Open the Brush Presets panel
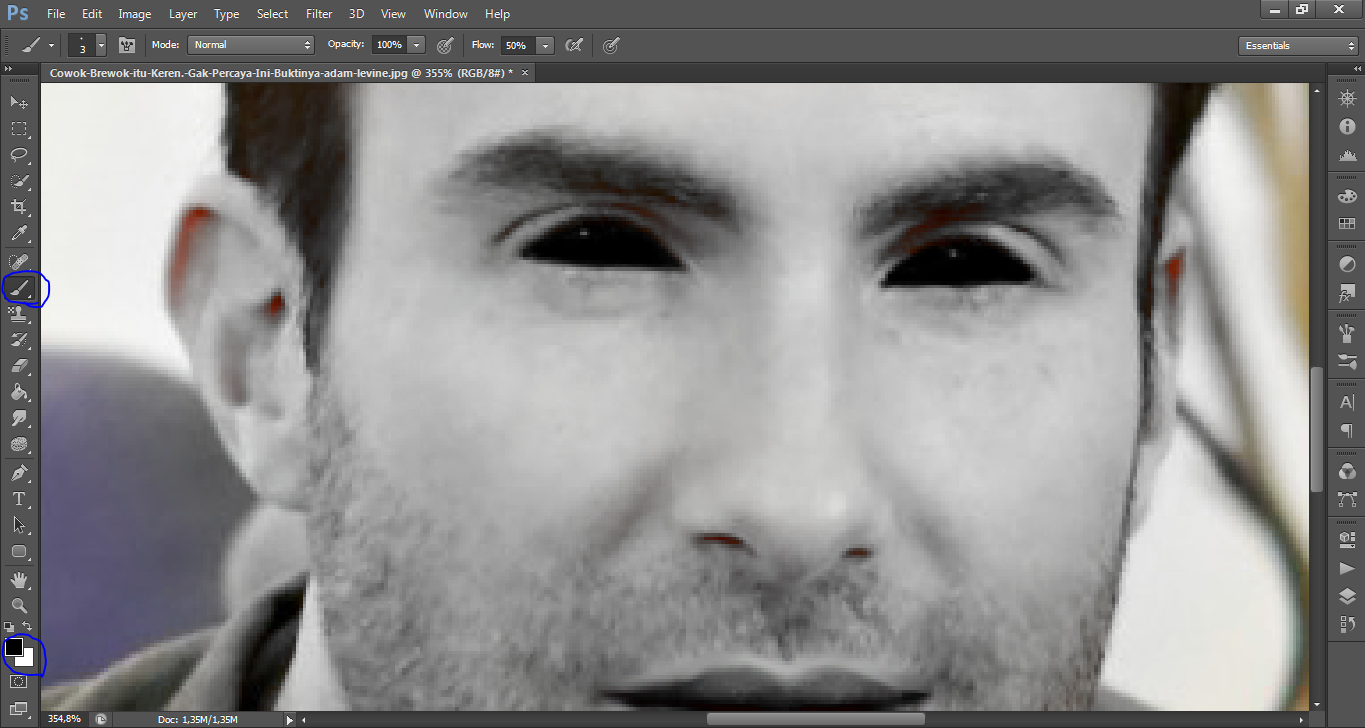Viewport: 1365px width, 728px height. [x=1346, y=363]
